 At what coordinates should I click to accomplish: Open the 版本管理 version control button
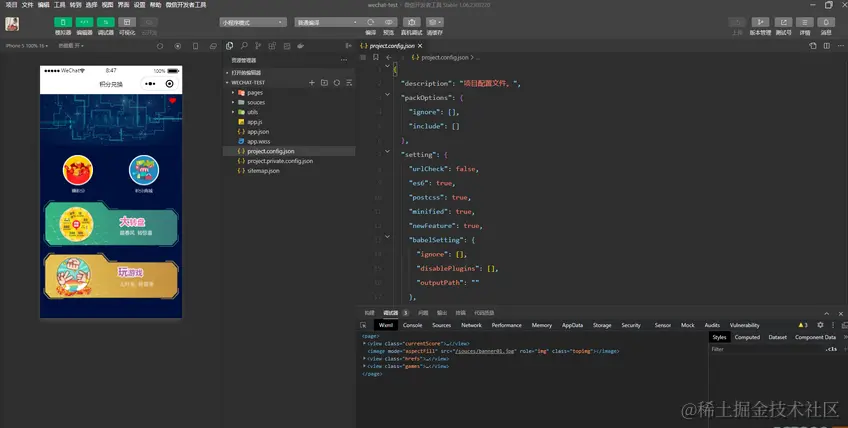tap(760, 22)
